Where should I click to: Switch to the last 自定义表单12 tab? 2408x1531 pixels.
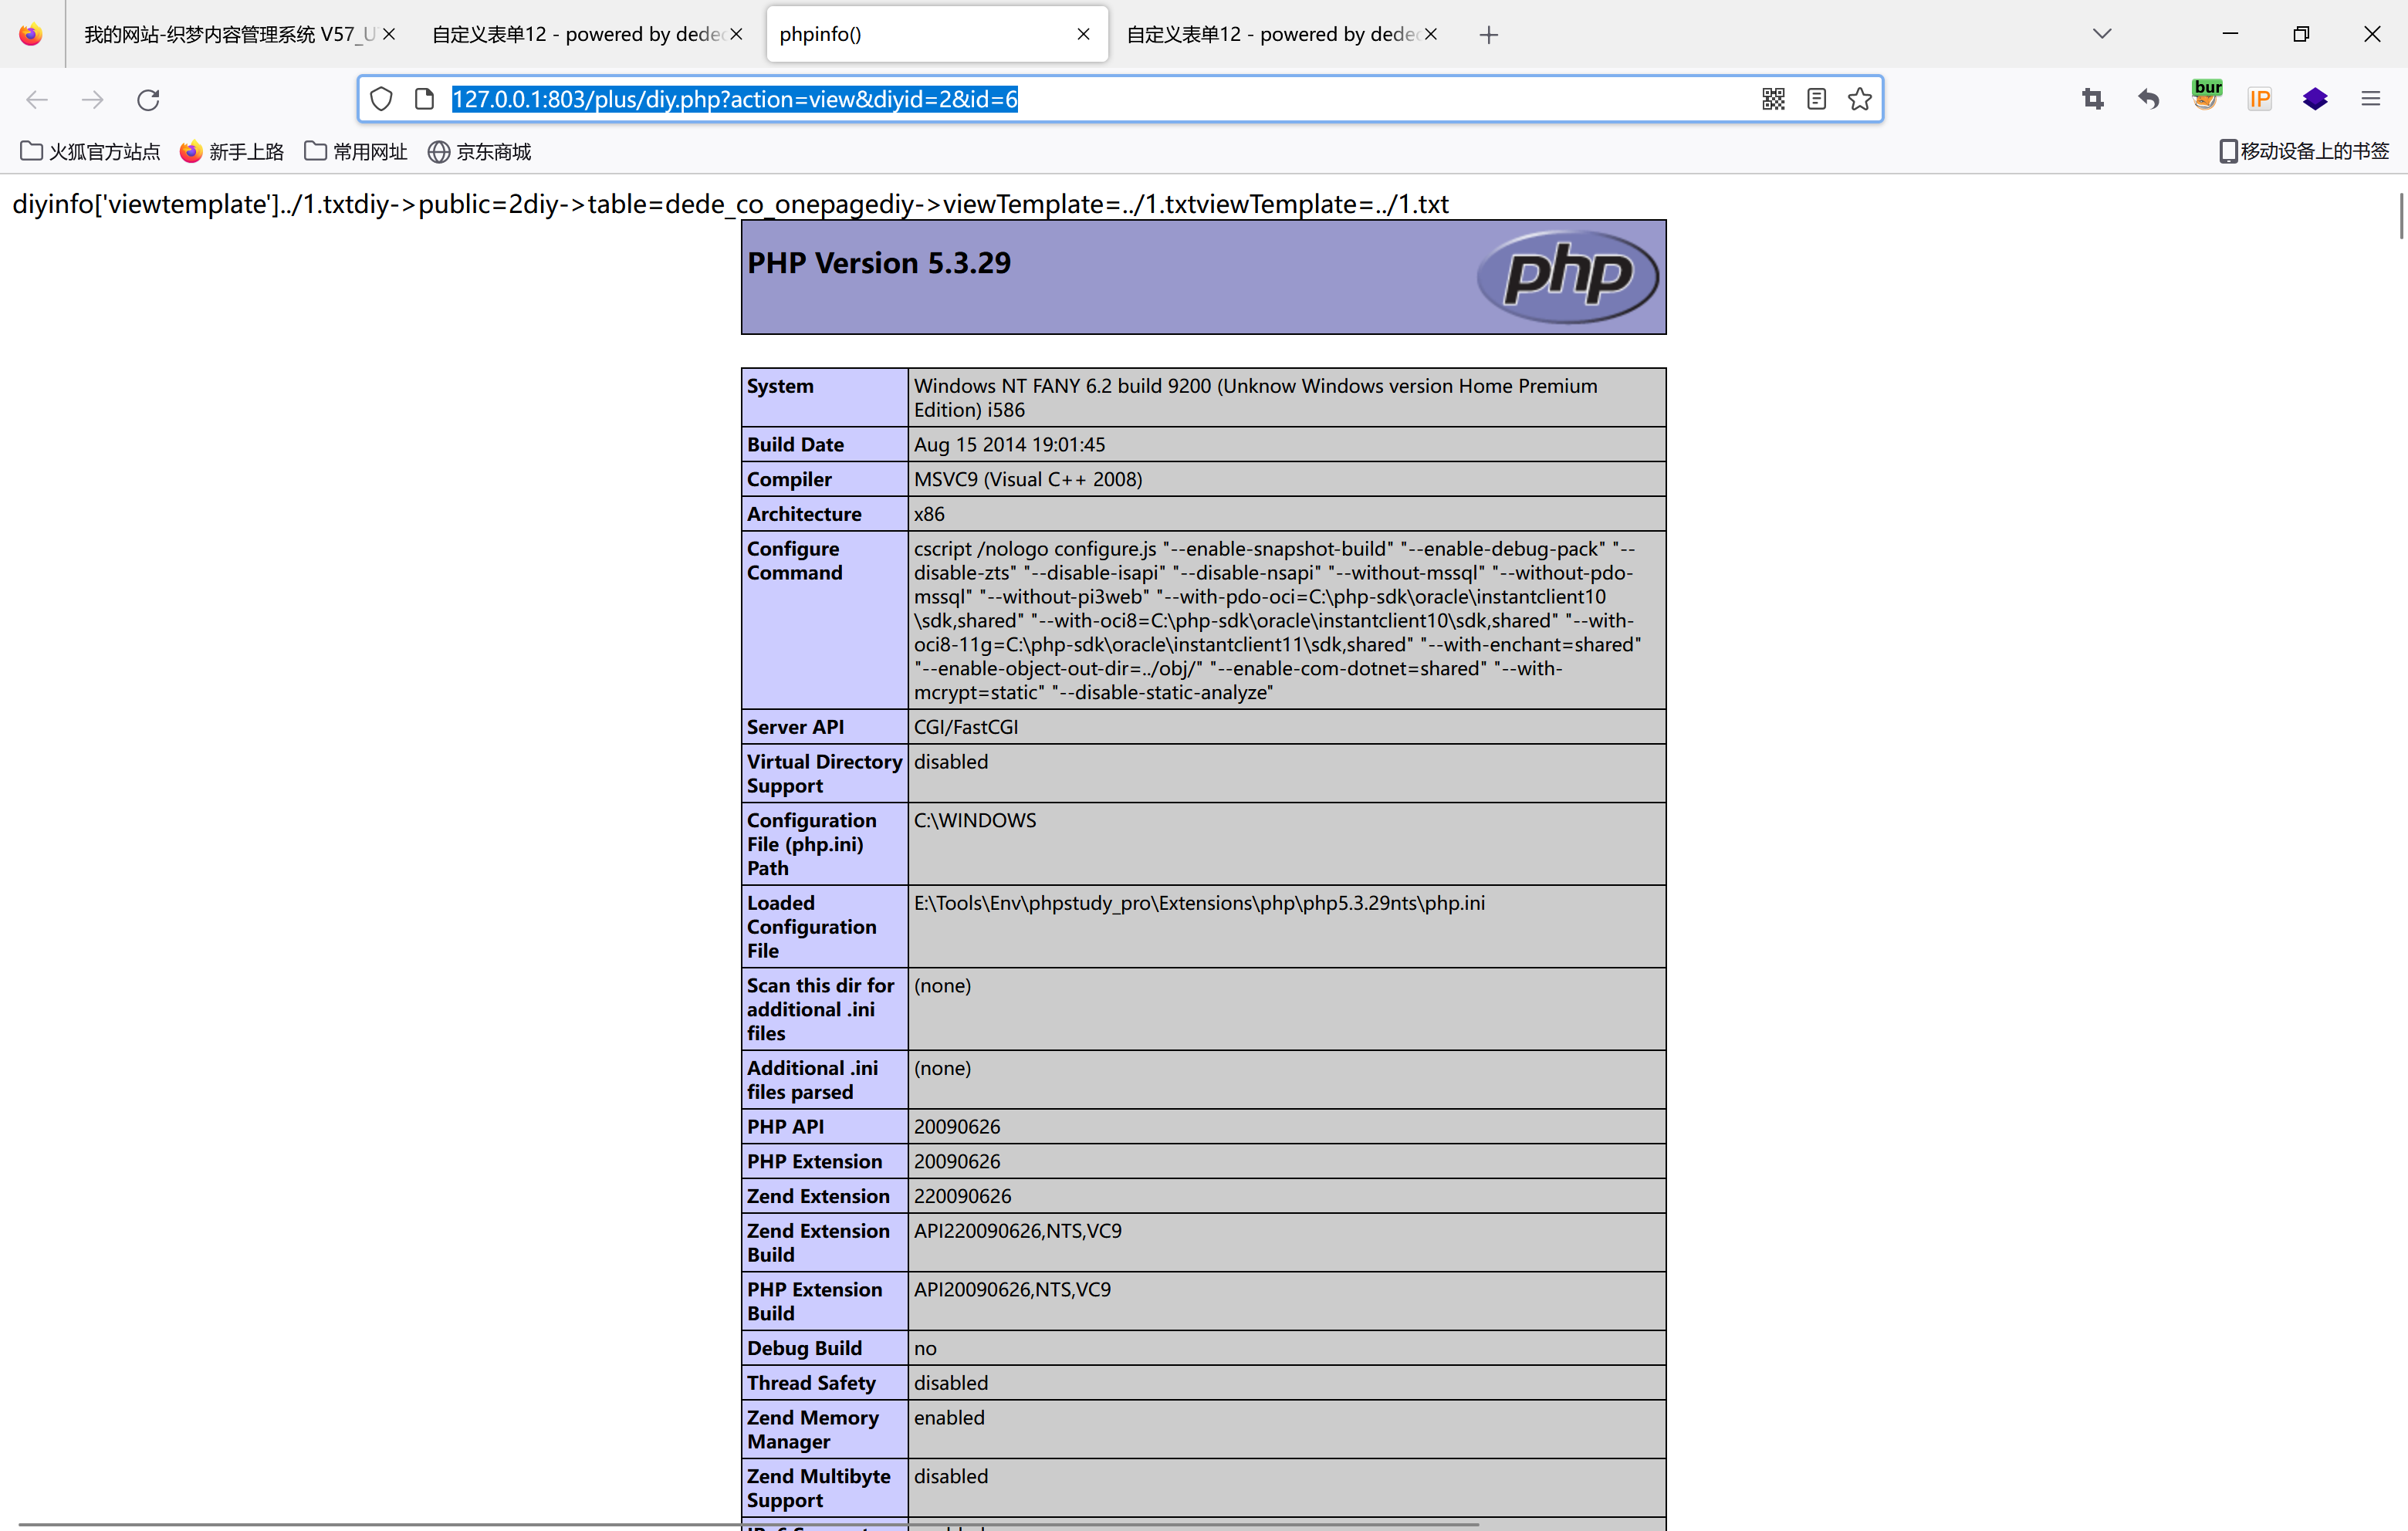pyautogui.click(x=1270, y=34)
